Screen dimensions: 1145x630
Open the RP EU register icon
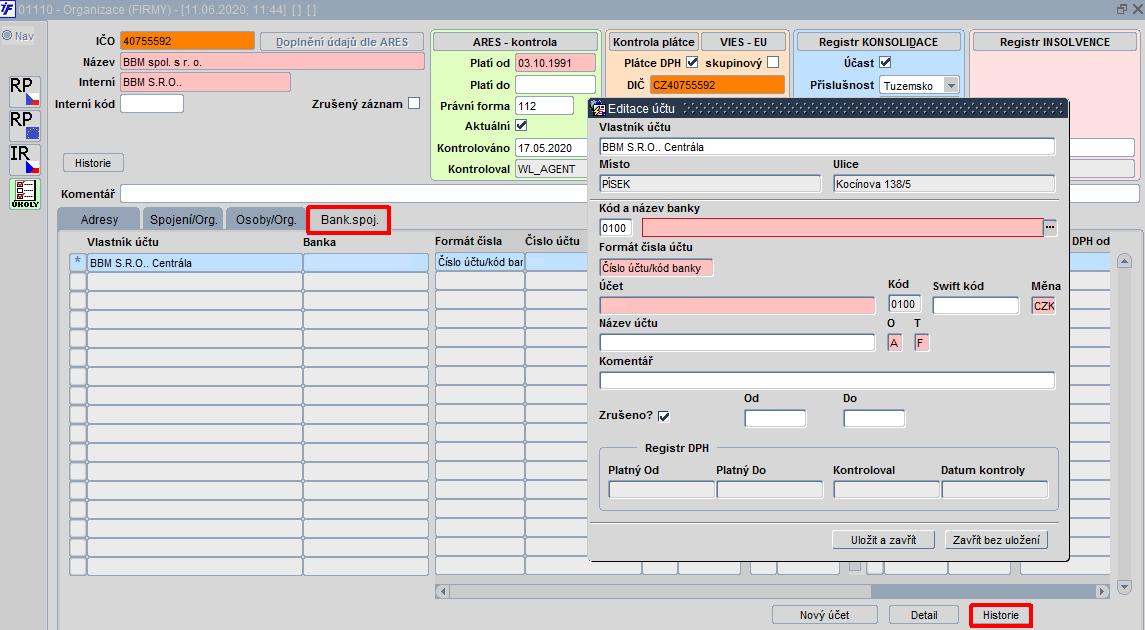[25, 125]
